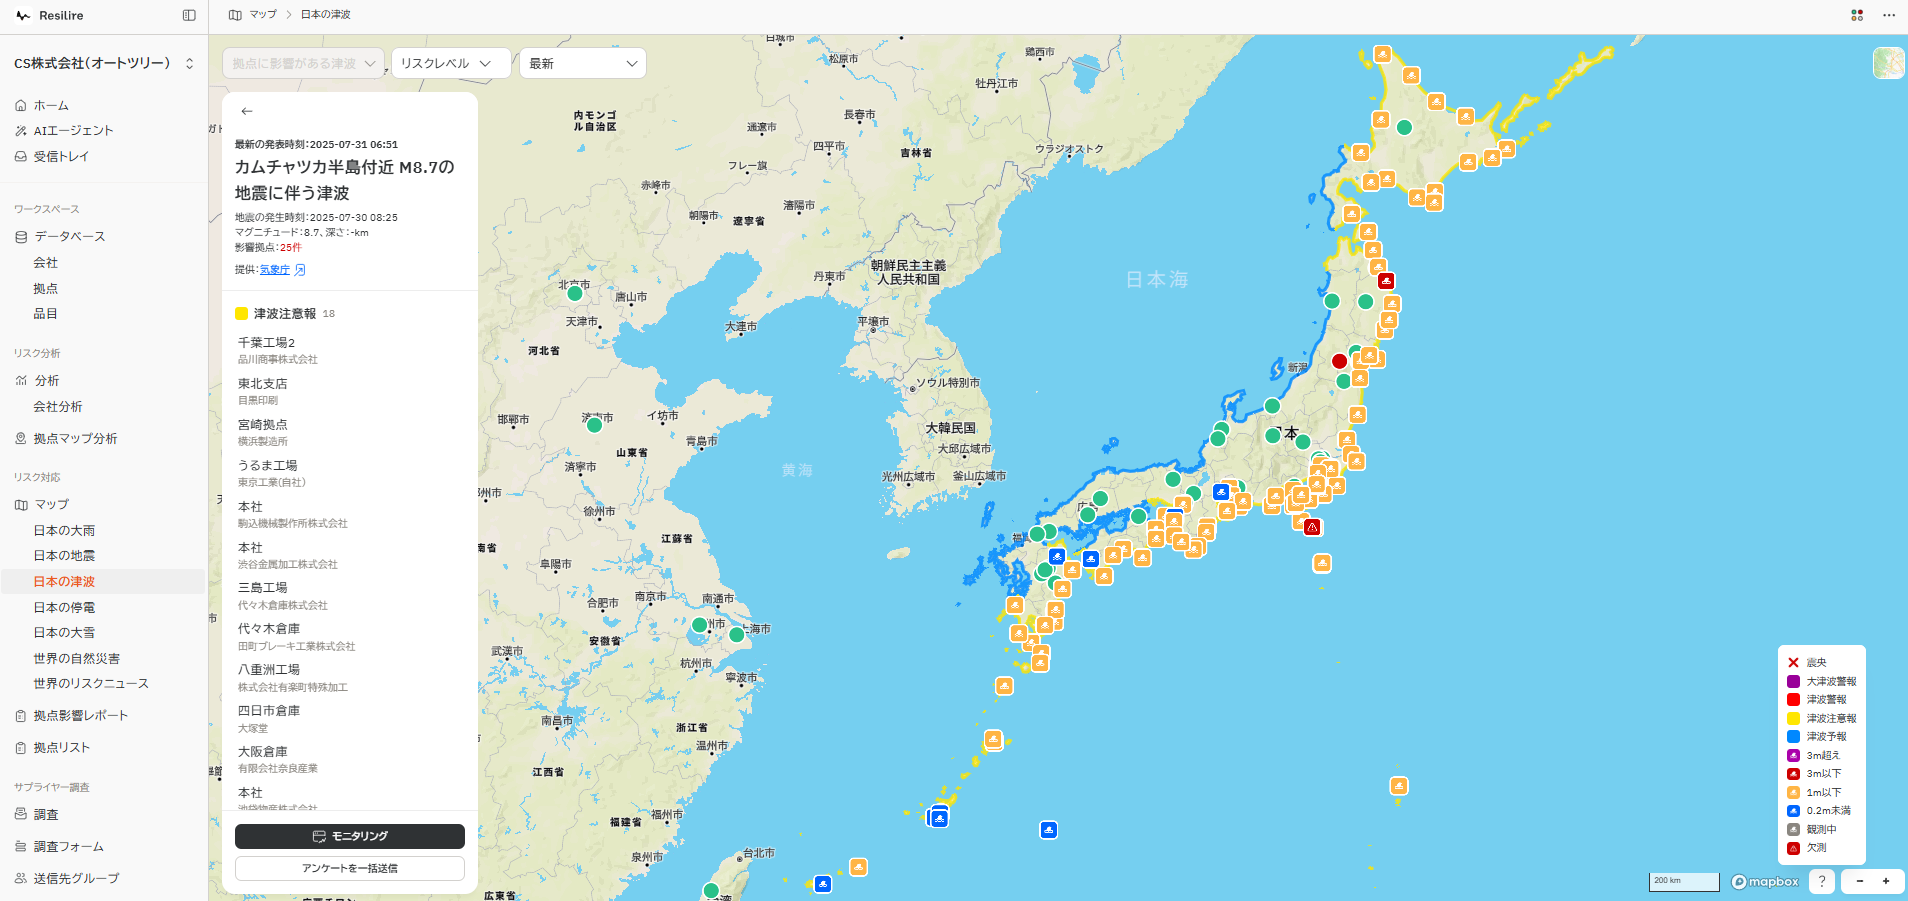Screen dimensions: 1908x901
Task: Open the 拠点に影響がある津波 dropdown
Action: (x=303, y=63)
